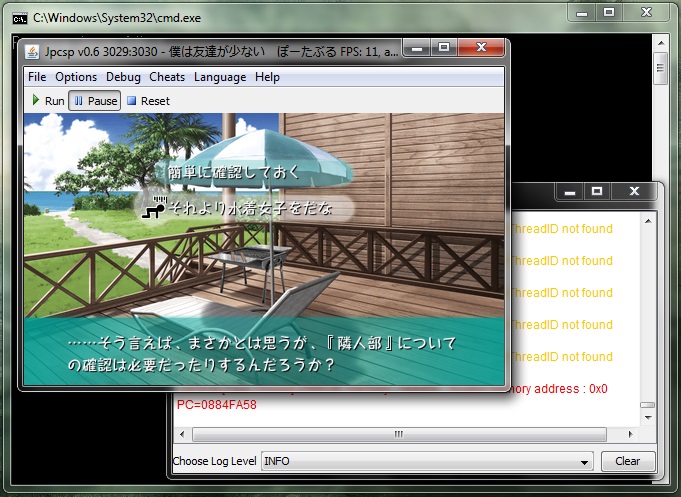Click the green Run play icon
This screenshot has width=681, height=497.
pyautogui.click(x=36, y=100)
